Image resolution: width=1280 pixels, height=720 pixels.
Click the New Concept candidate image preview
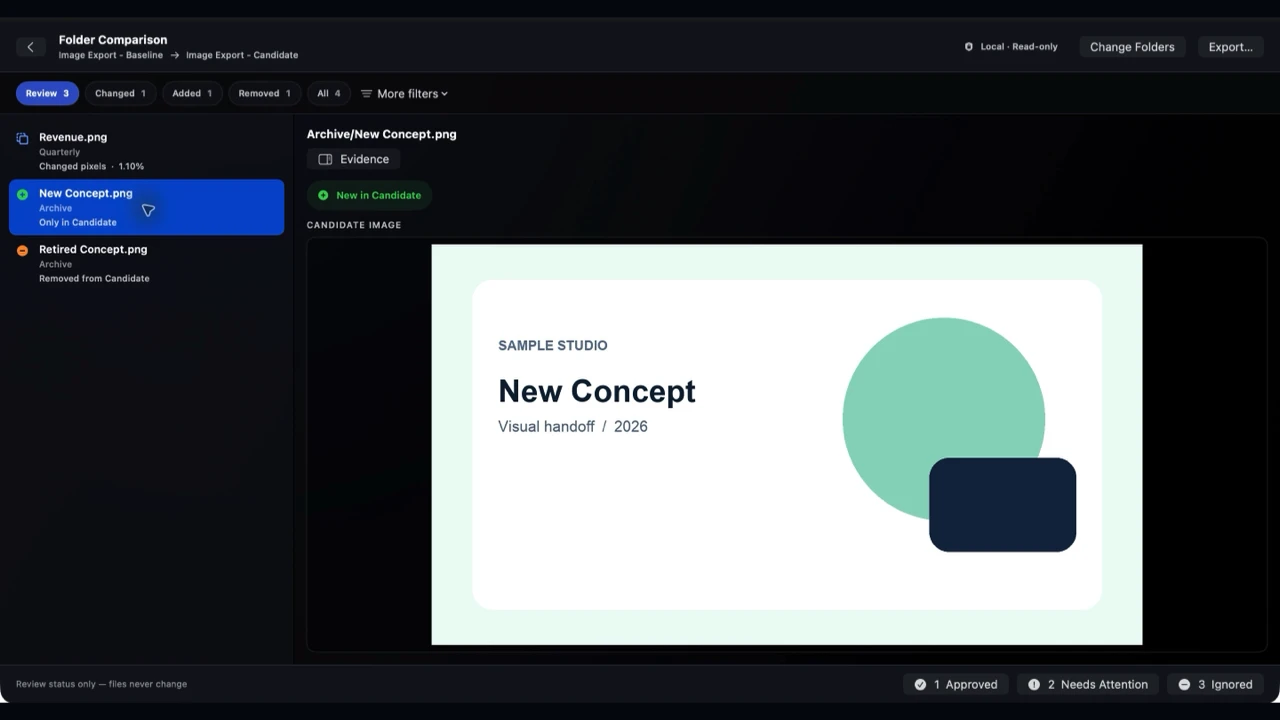(786, 445)
